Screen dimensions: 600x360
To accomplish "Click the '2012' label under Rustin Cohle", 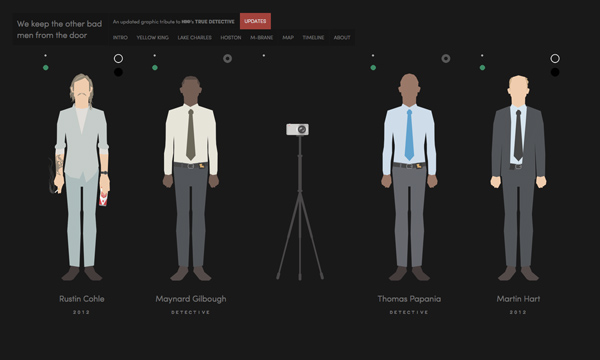I will (82, 312).
